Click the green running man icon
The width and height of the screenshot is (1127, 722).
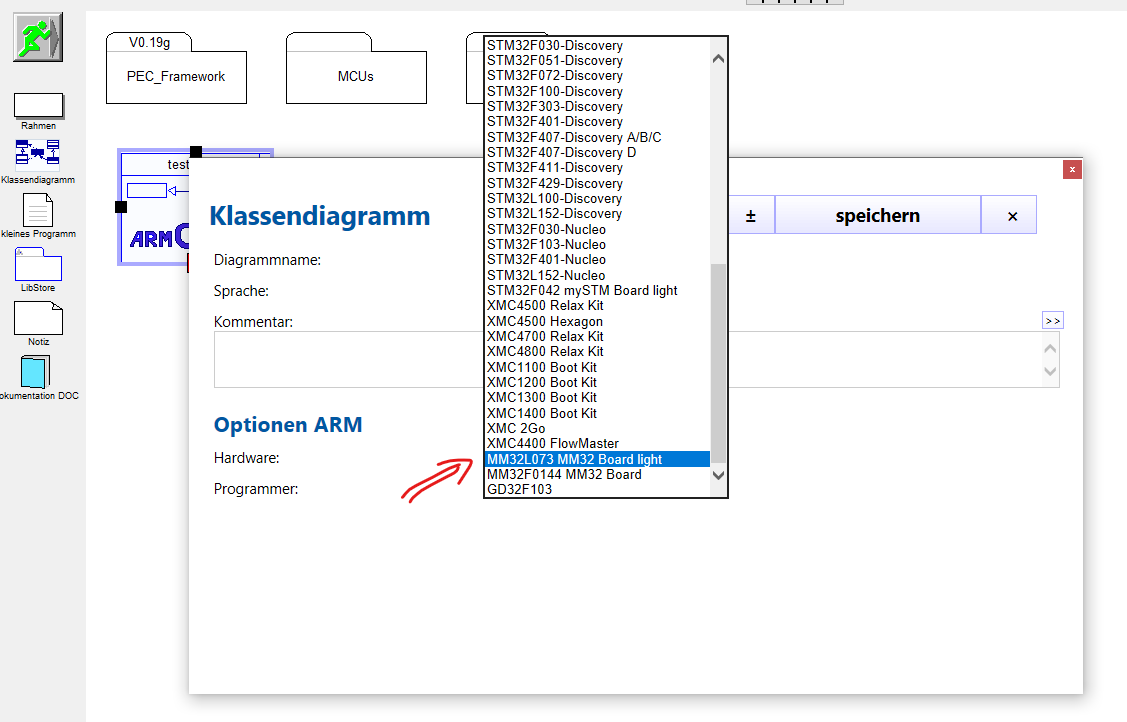pyautogui.click(x=37, y=37)
